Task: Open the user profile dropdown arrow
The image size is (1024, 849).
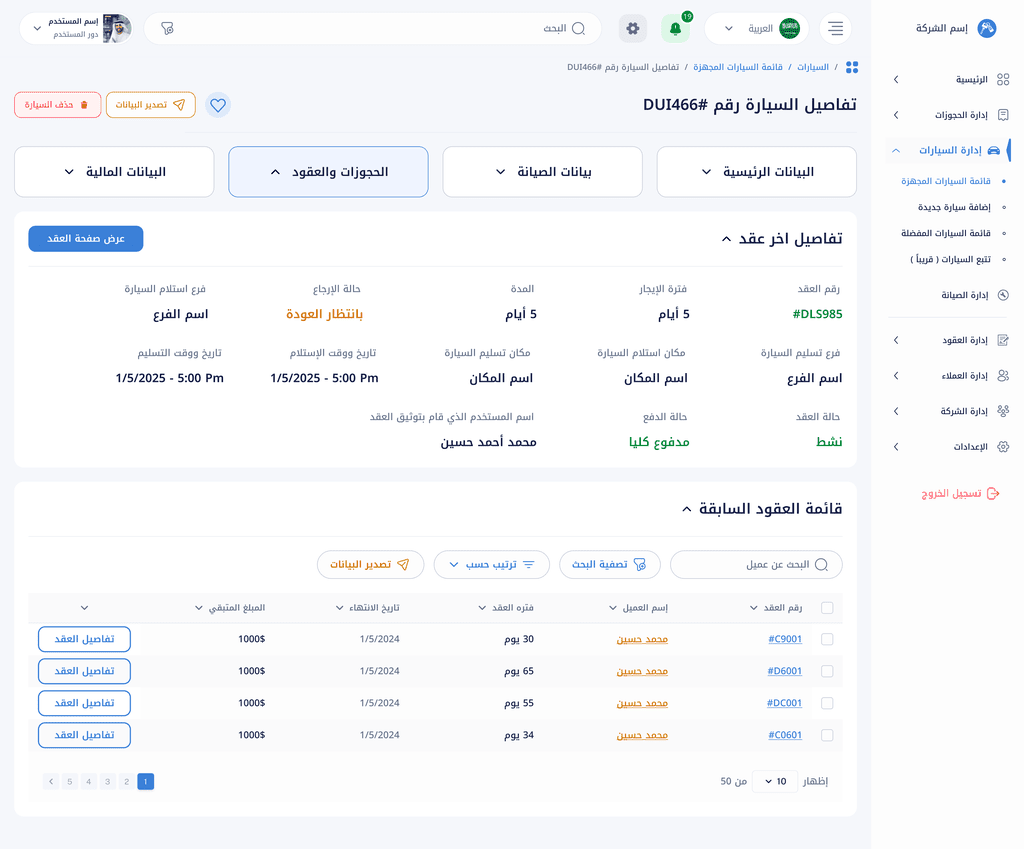Action: tap(37, 29)
